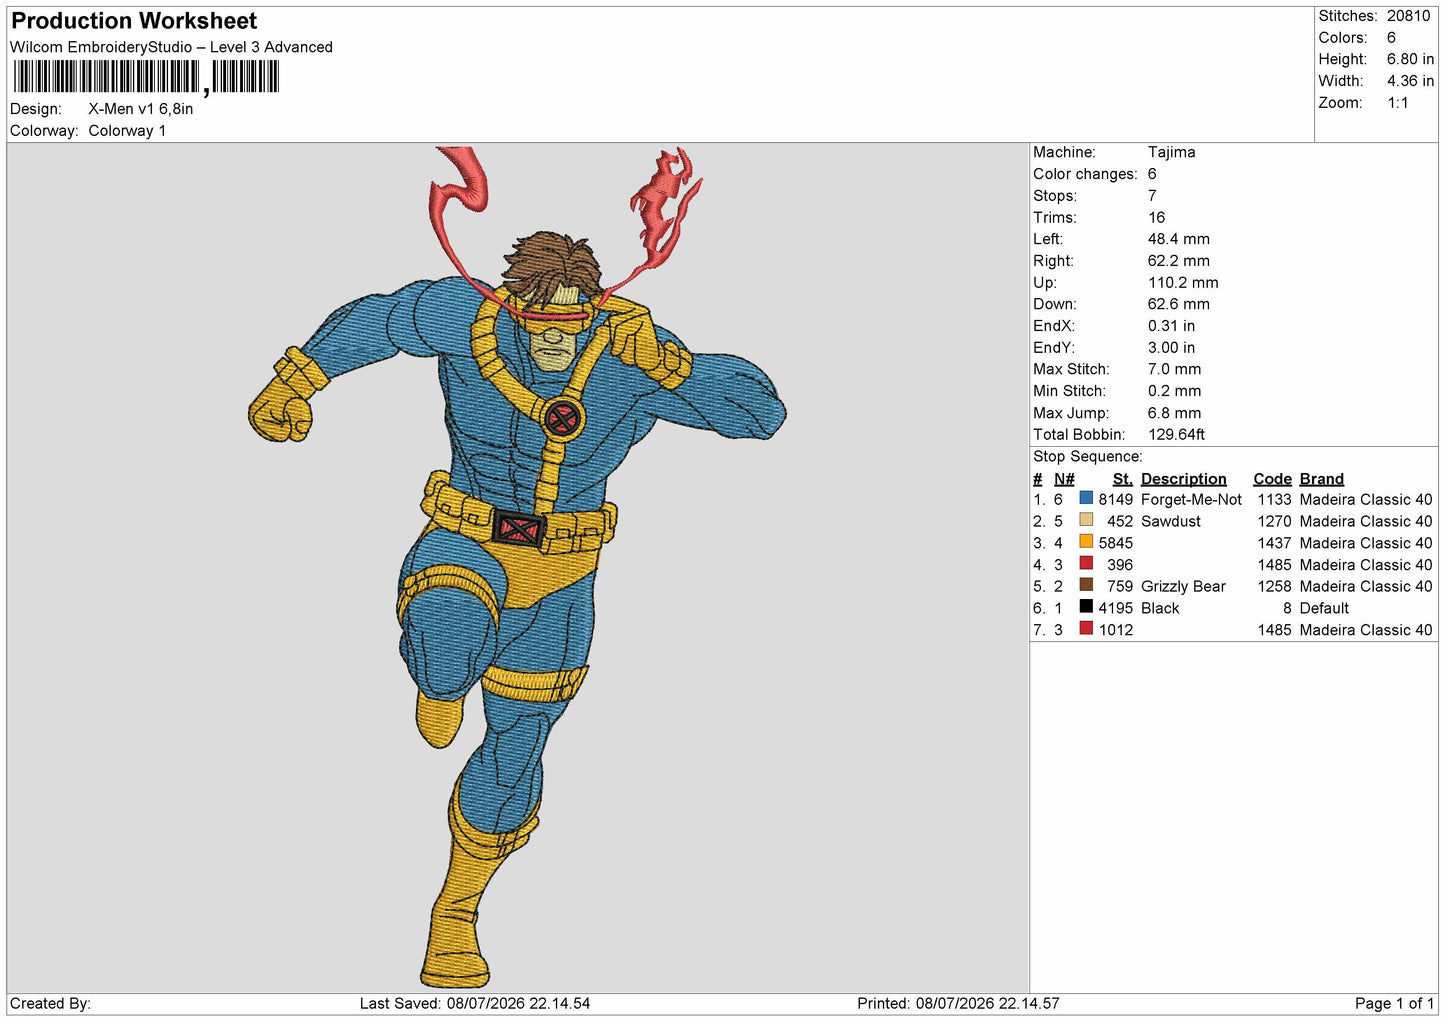Click the Cyclops embroidery design preview
Image resolution: width=1445 pixels, height=1021 pixels.
tap(517, 568)
